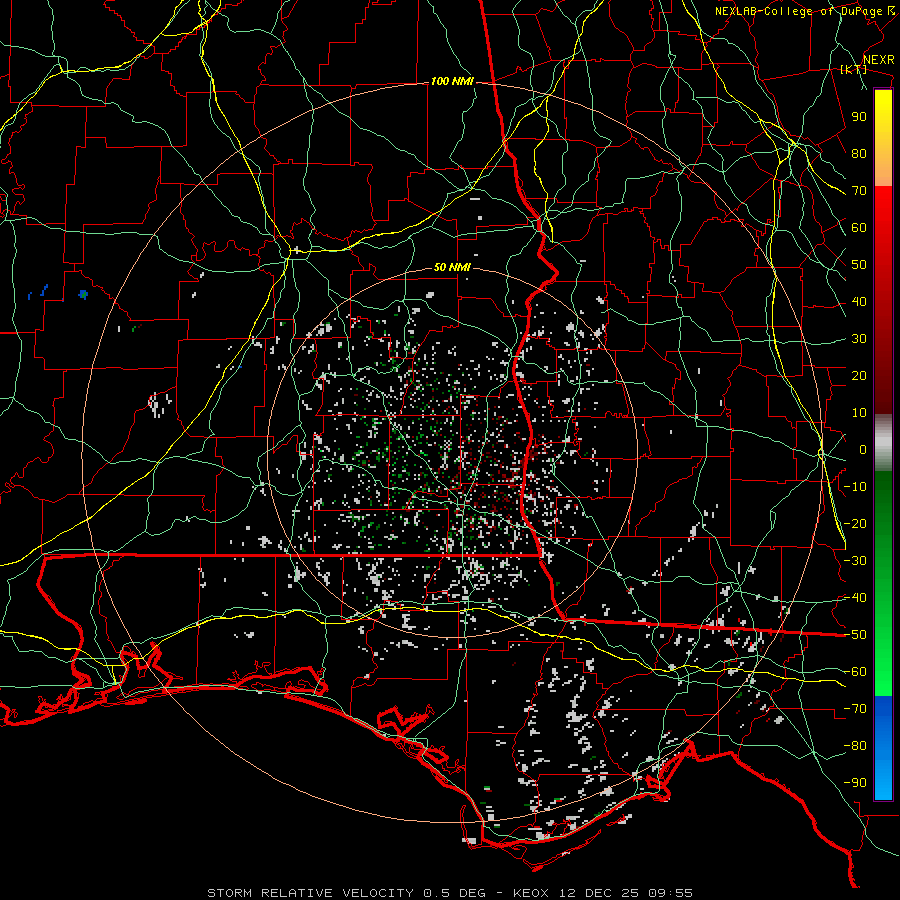Select the positive 70 value on velocity scale

point(859,191)
